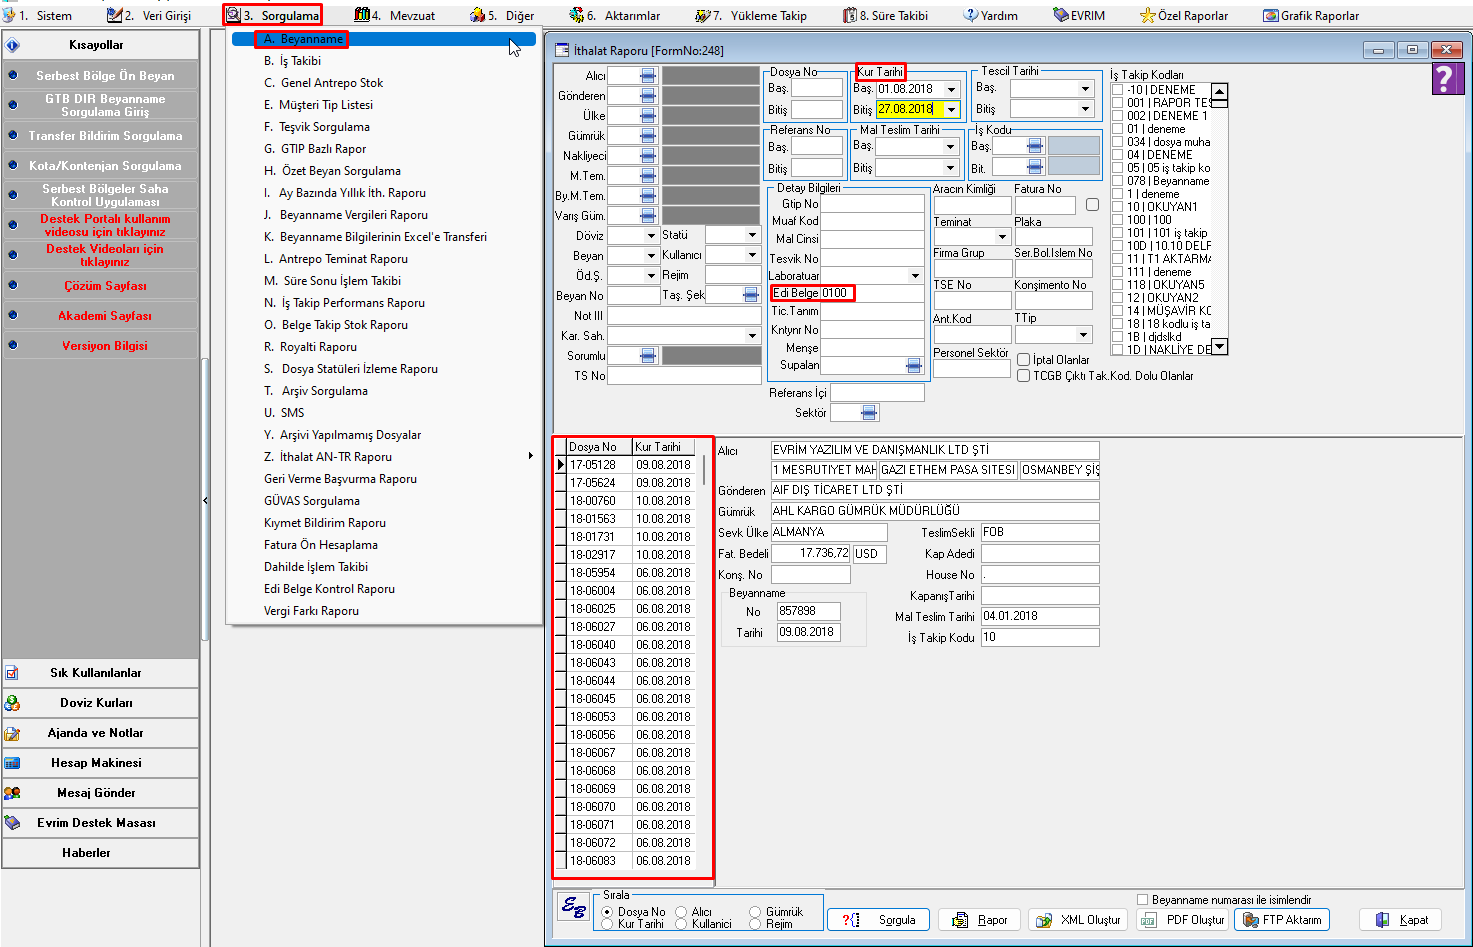Click the Gönderen lookup icon
Viewport: 1473px width, 947px height.
648,96
